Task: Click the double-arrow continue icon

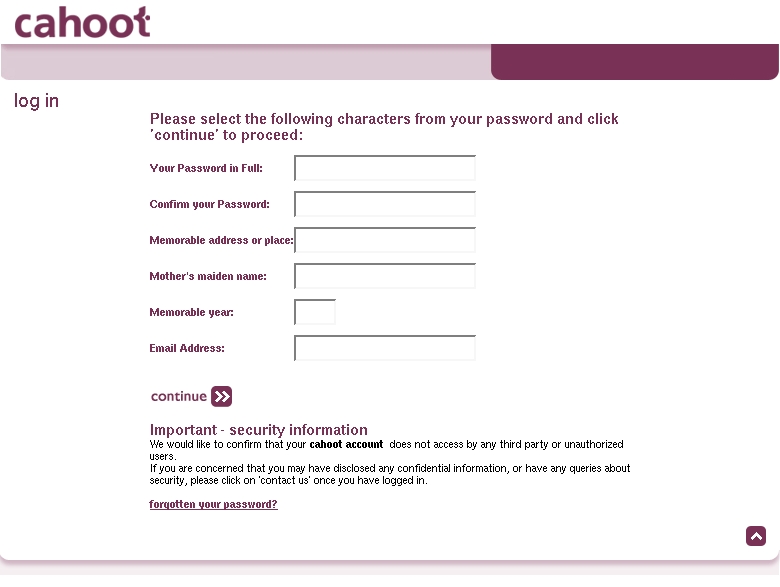Action: point(221,396)
